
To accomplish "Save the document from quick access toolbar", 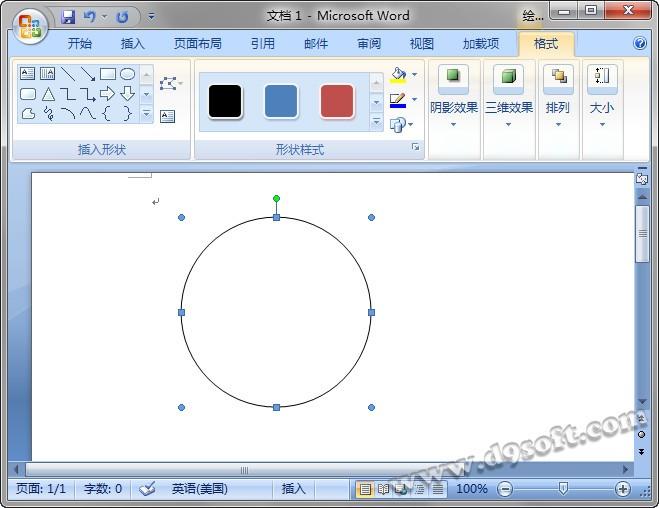I will click(x=68, y=17).
